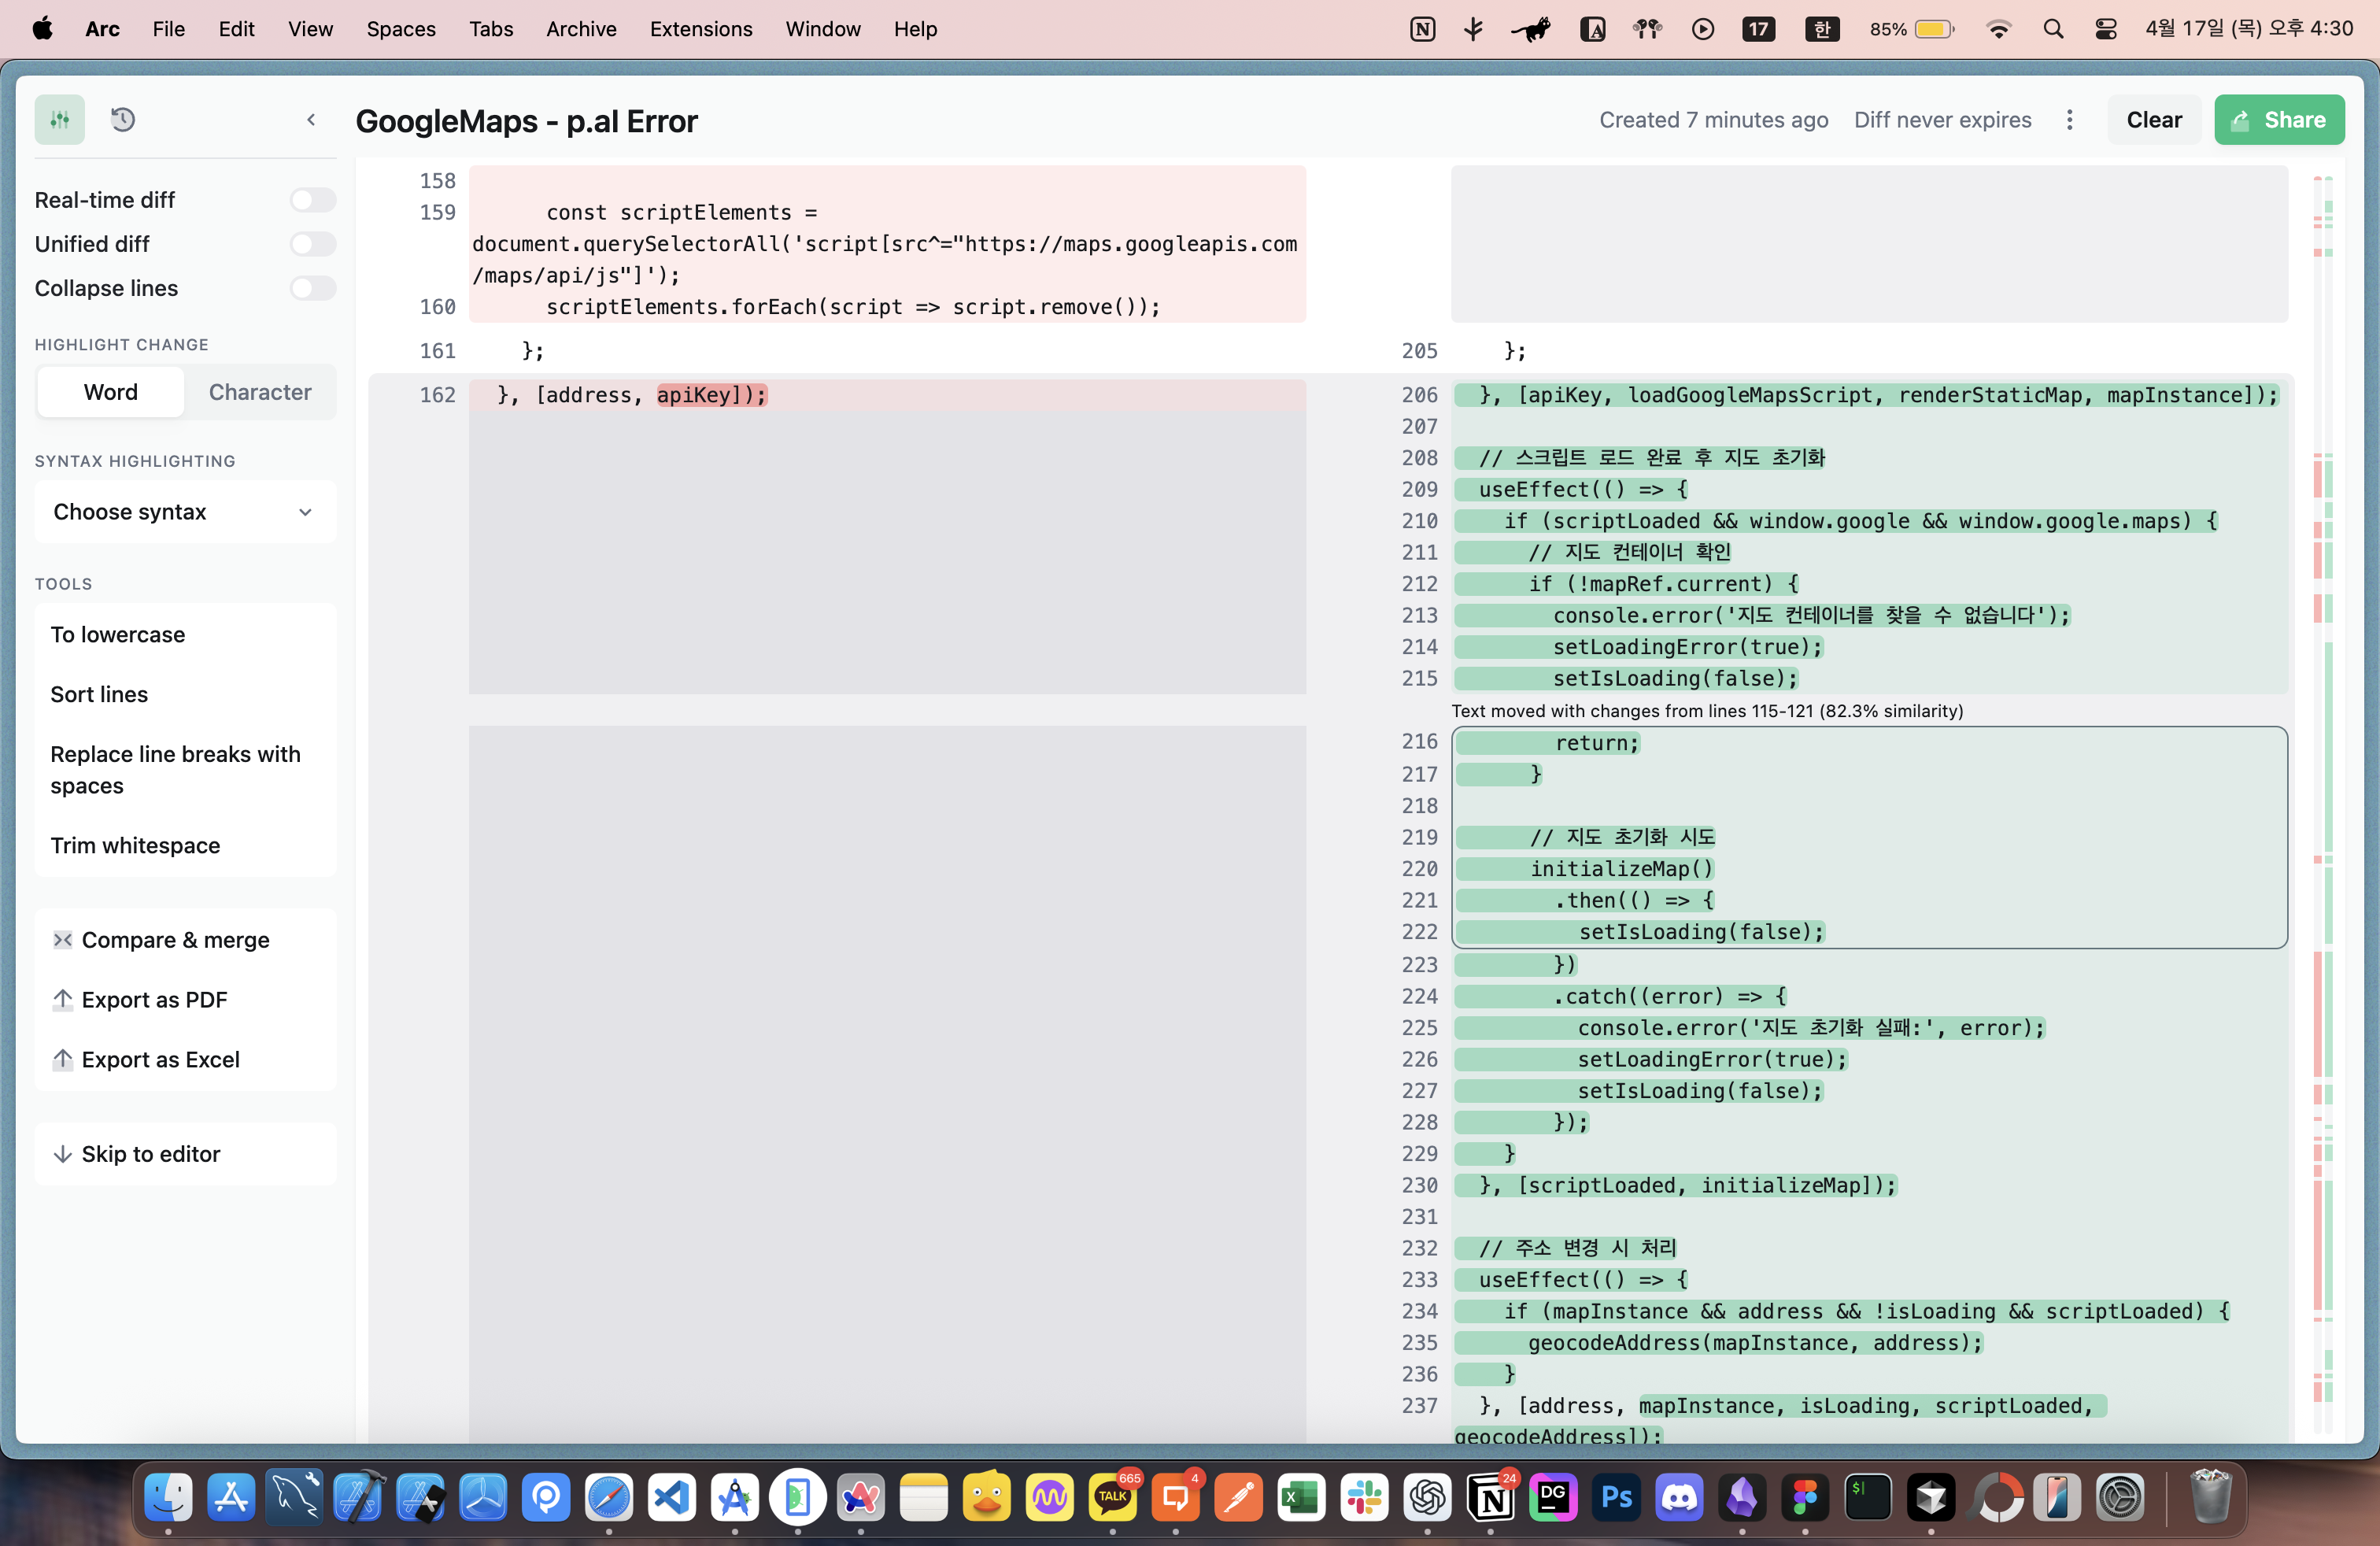This screenshot has width=2380, height=1546.
Task: Run the Trim whitespace tool
Action: [x=135, y=845]
